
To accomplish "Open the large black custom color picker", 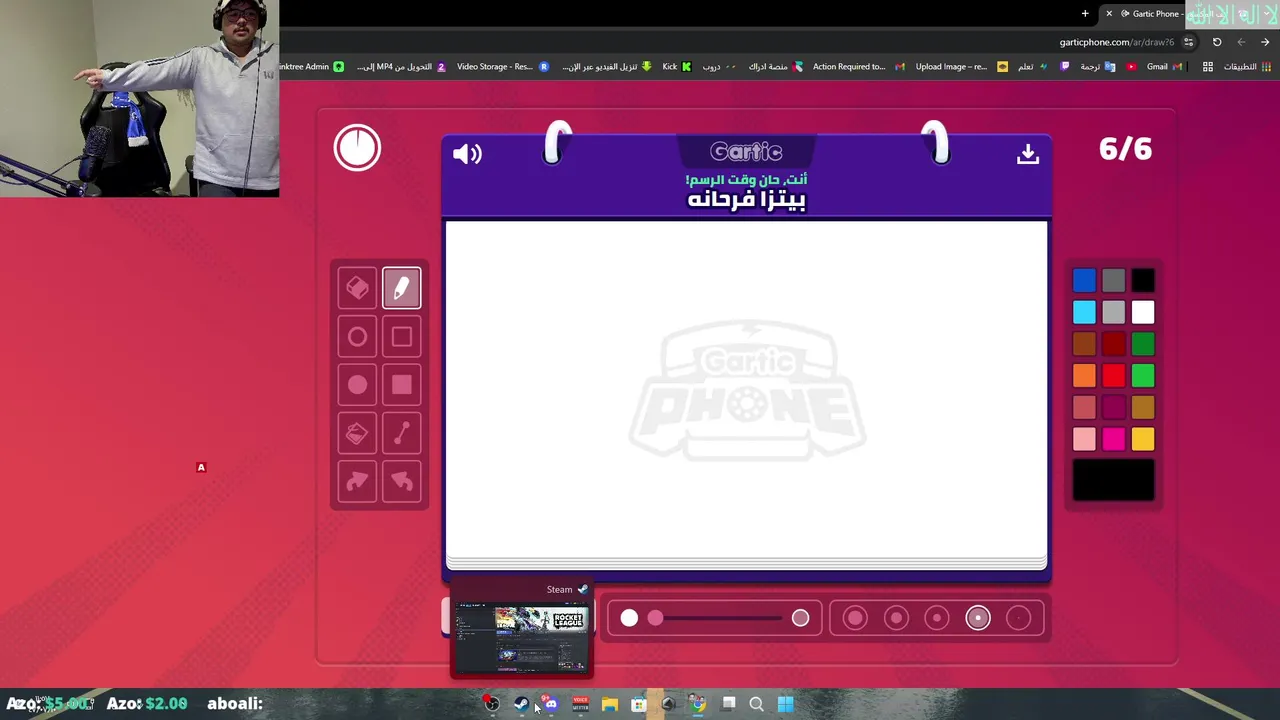I will (x=1113, y=481).
